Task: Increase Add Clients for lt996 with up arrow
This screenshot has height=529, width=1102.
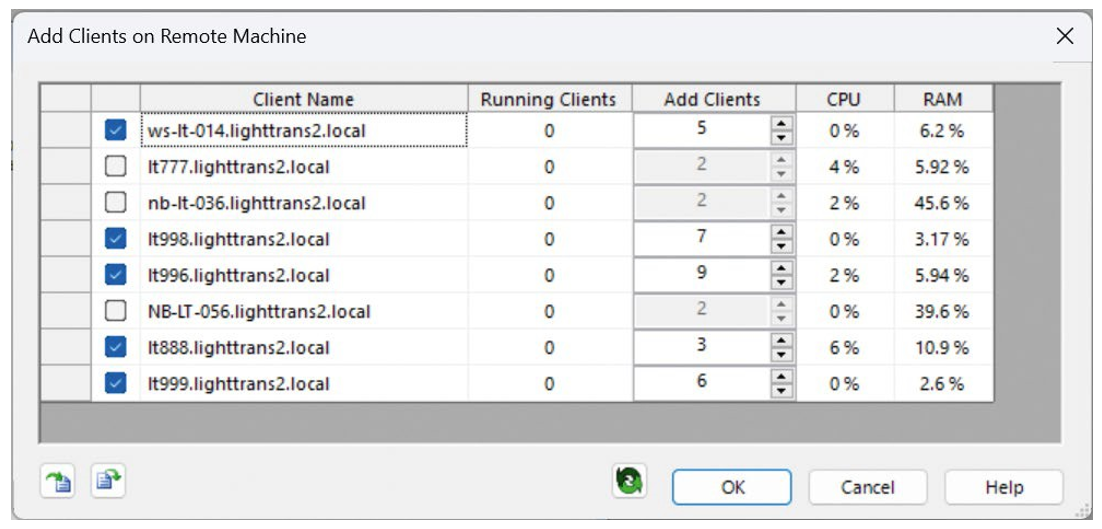Action: pos(781,268)
